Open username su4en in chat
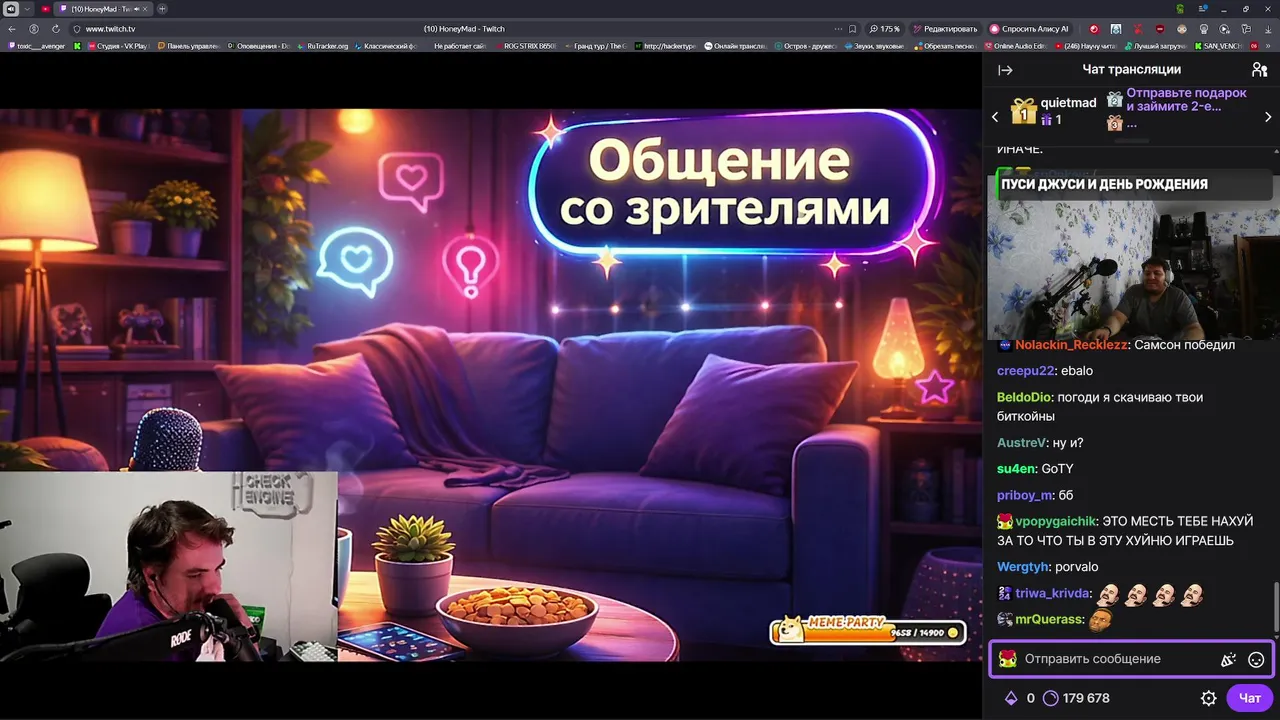Image resolution: width=1280 pixels, height=720 pixels. pyautogui.click(x=1016, y=469)
